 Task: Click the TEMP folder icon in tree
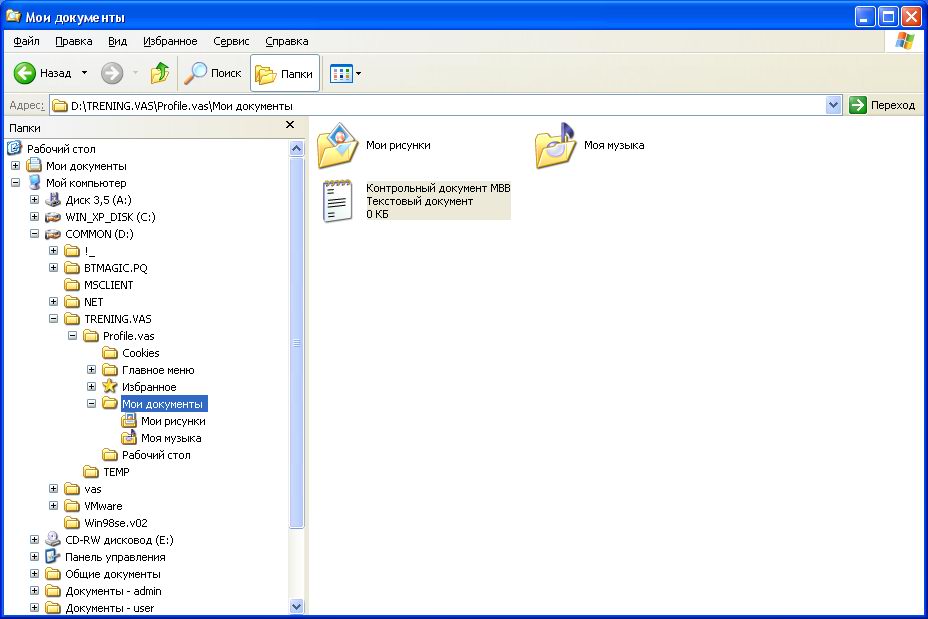pos(91,472)
